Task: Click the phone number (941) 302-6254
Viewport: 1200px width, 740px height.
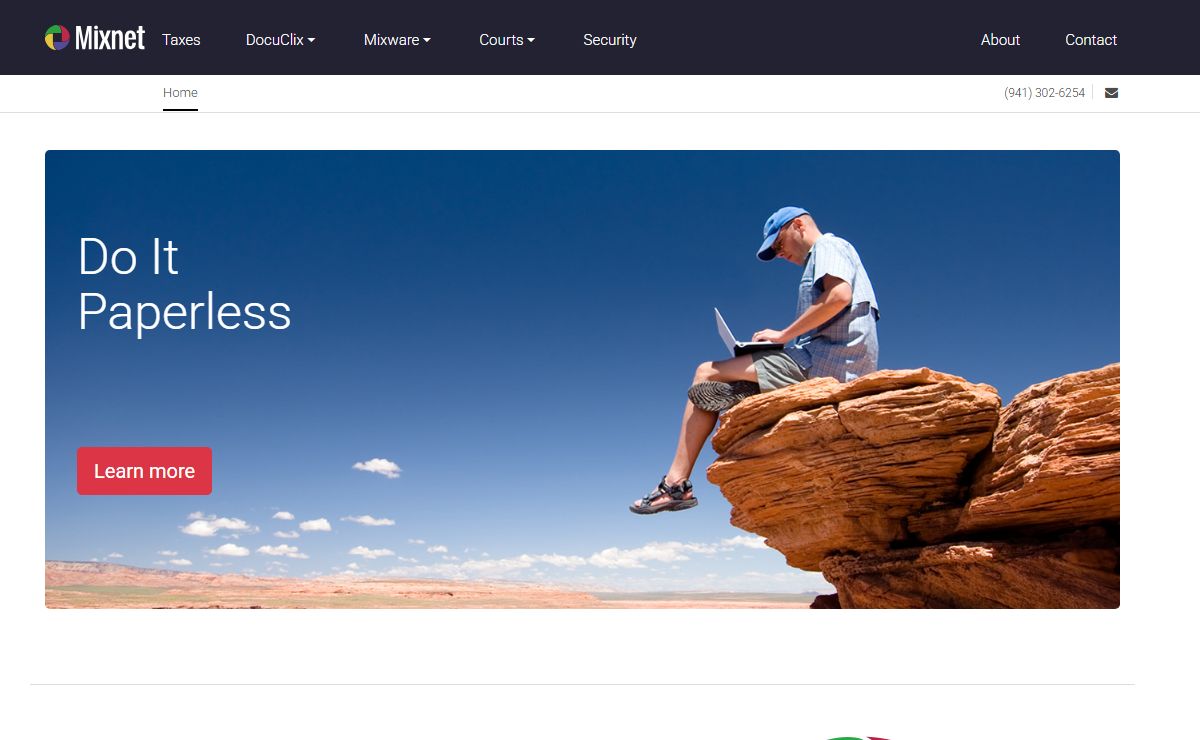Action: click(x=1044, y=93)
